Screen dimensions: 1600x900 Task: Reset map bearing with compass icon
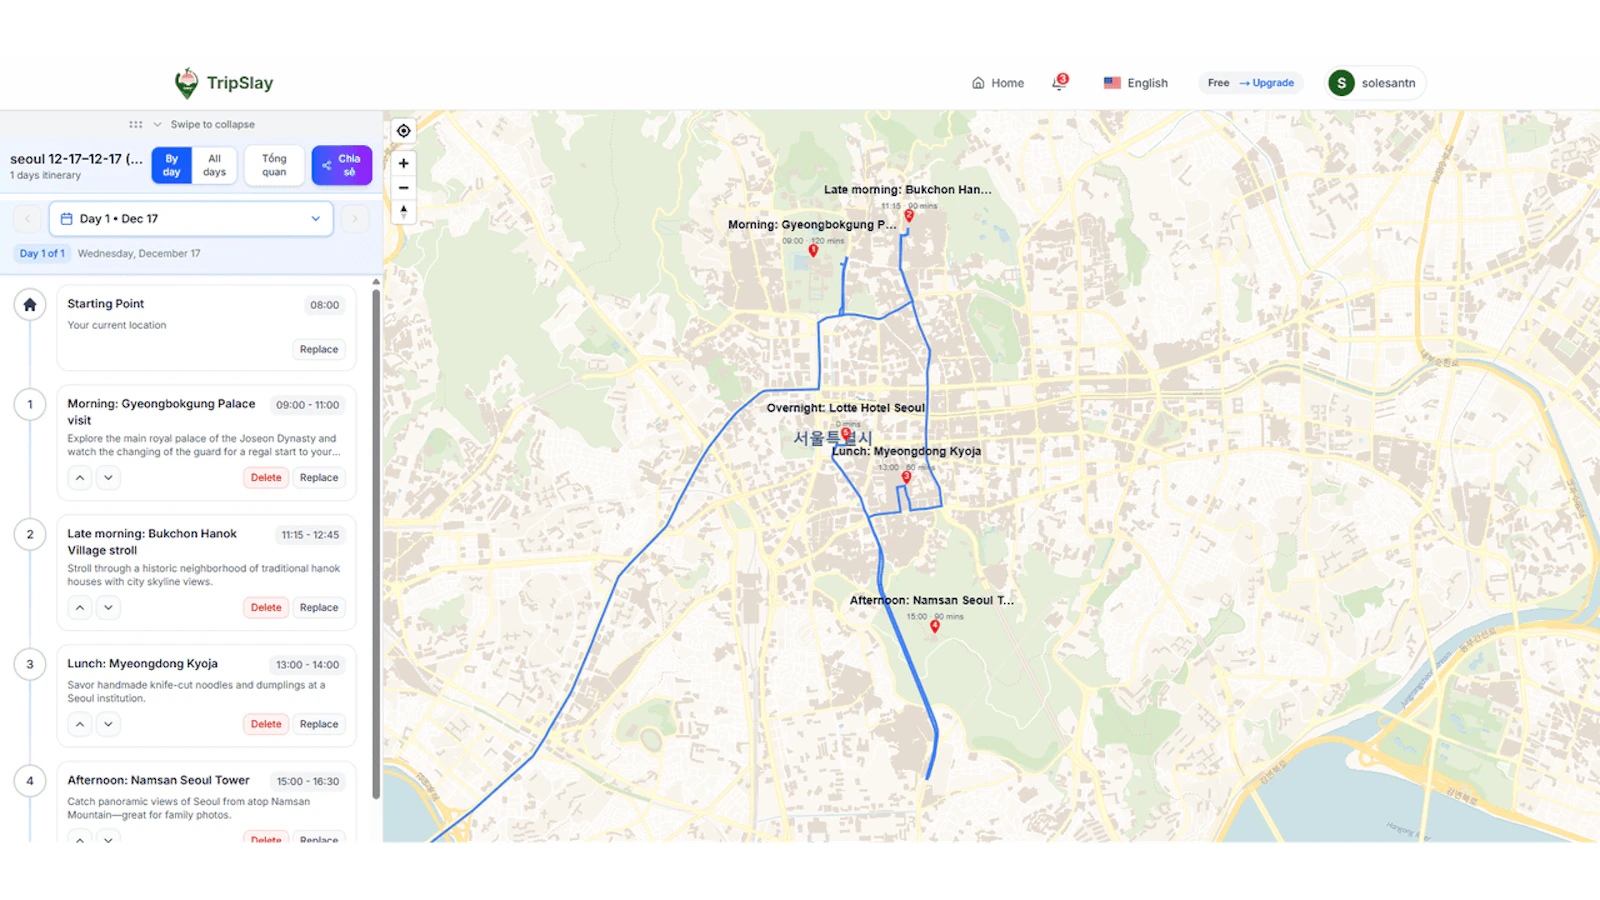(403, 211)
